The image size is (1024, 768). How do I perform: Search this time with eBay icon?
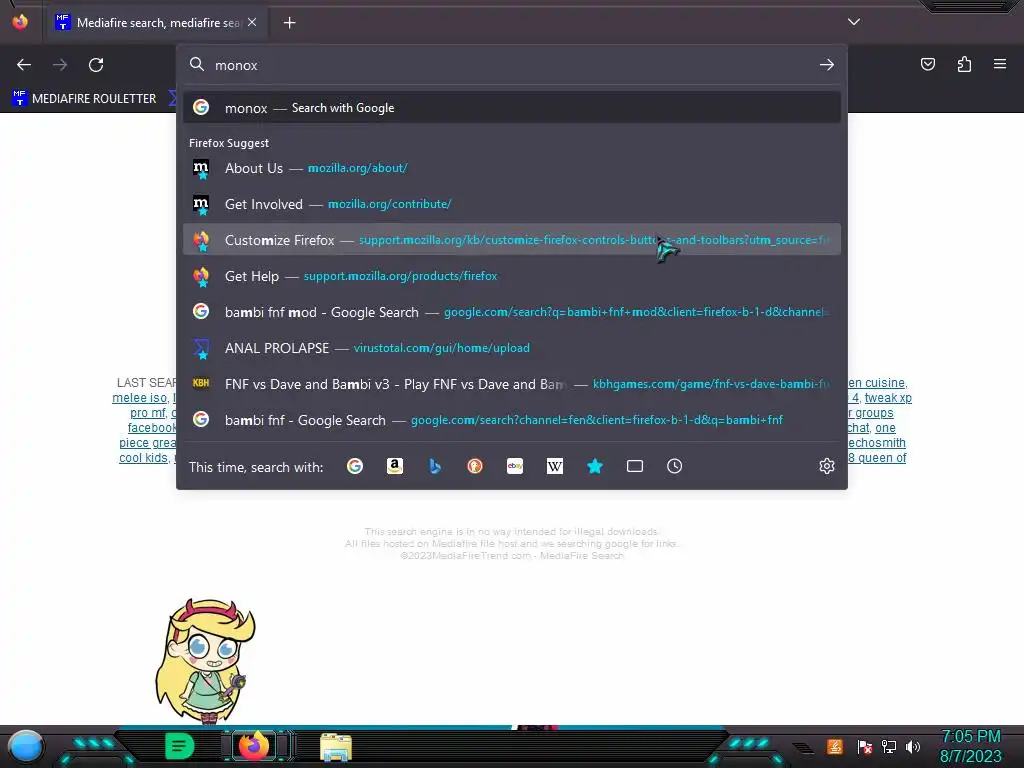515,466
